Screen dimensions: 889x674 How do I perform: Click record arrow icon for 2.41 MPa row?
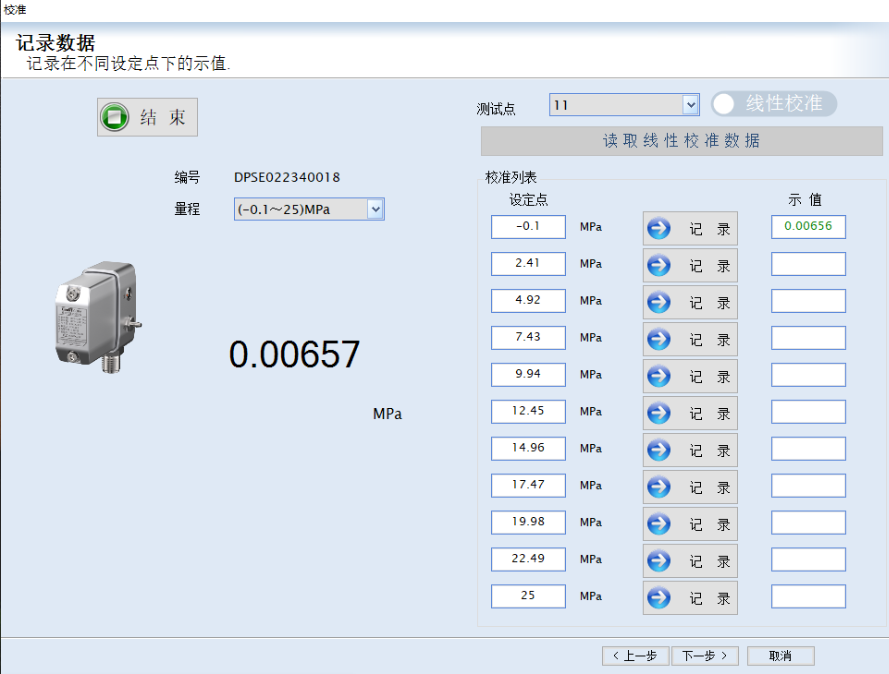[x=659, y=266]
